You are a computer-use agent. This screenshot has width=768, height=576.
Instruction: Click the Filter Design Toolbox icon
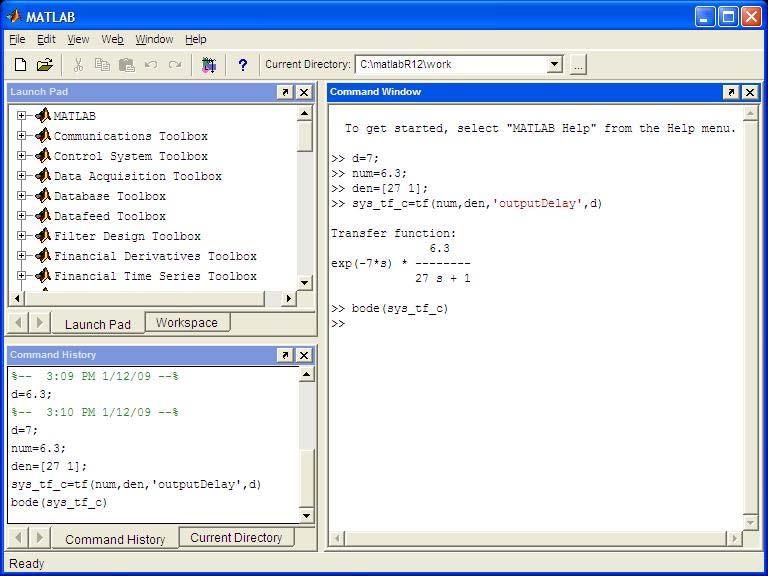pos(43,236)
